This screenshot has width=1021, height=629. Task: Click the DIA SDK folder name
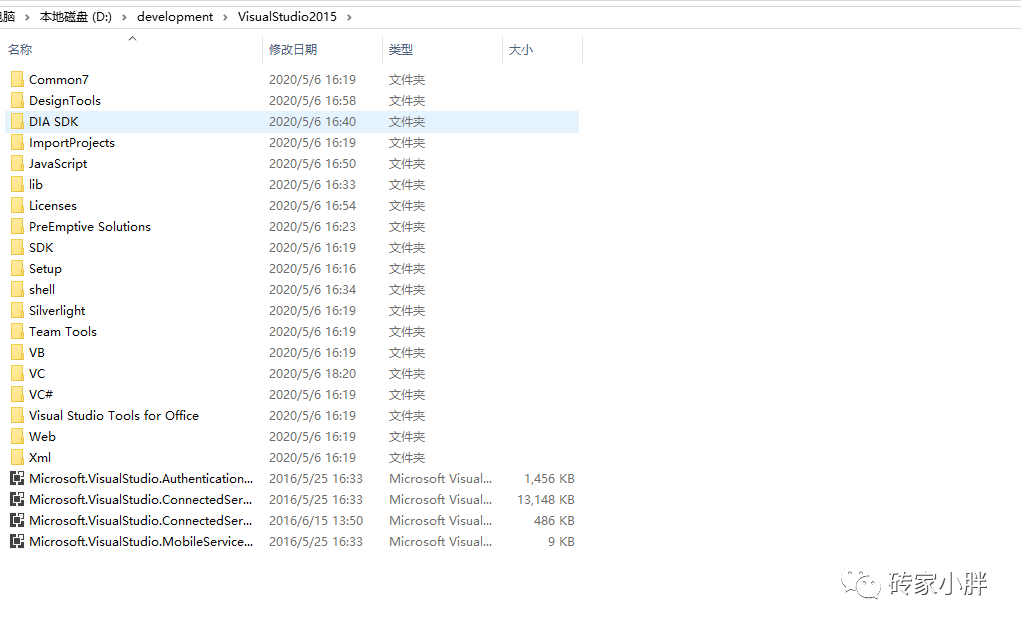tap(53, 122)
